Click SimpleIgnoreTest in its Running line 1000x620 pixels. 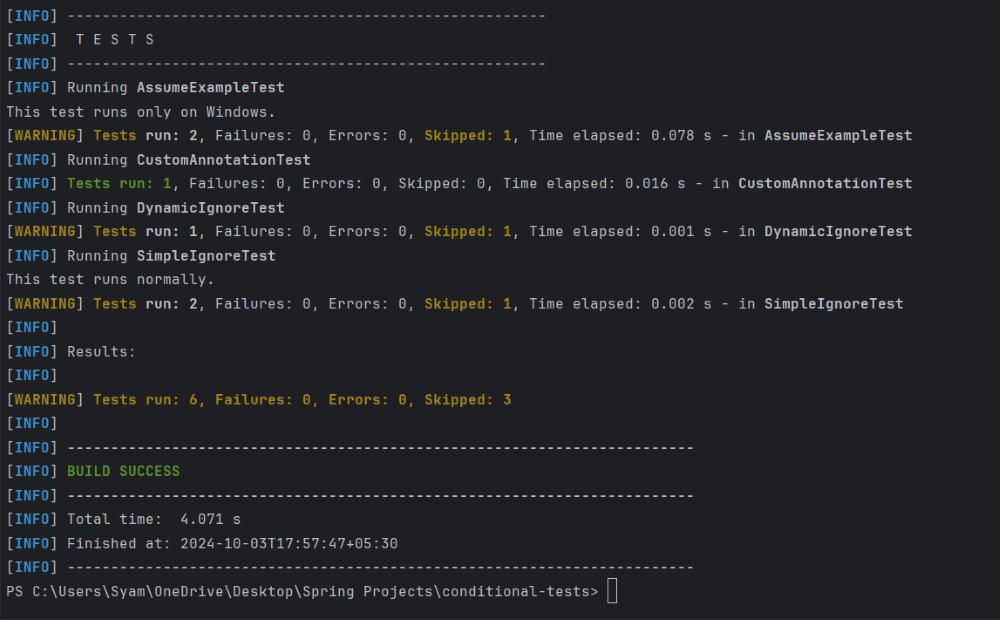click(x=206, y=256)
